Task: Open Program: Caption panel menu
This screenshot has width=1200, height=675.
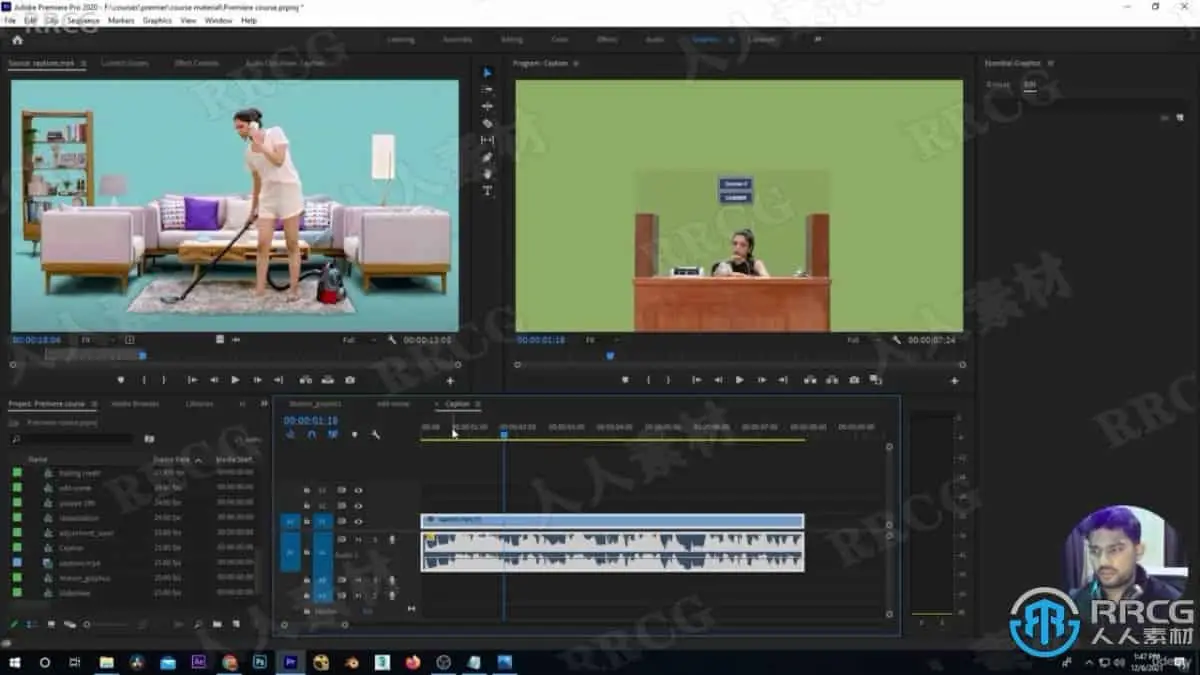Action: 576,63
